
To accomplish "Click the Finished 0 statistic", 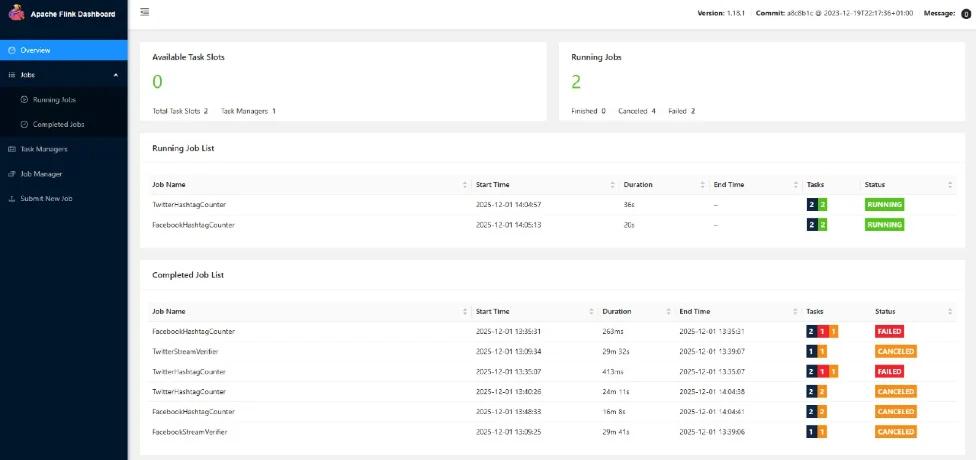I will pyautogui.click(x=588, y=111).
